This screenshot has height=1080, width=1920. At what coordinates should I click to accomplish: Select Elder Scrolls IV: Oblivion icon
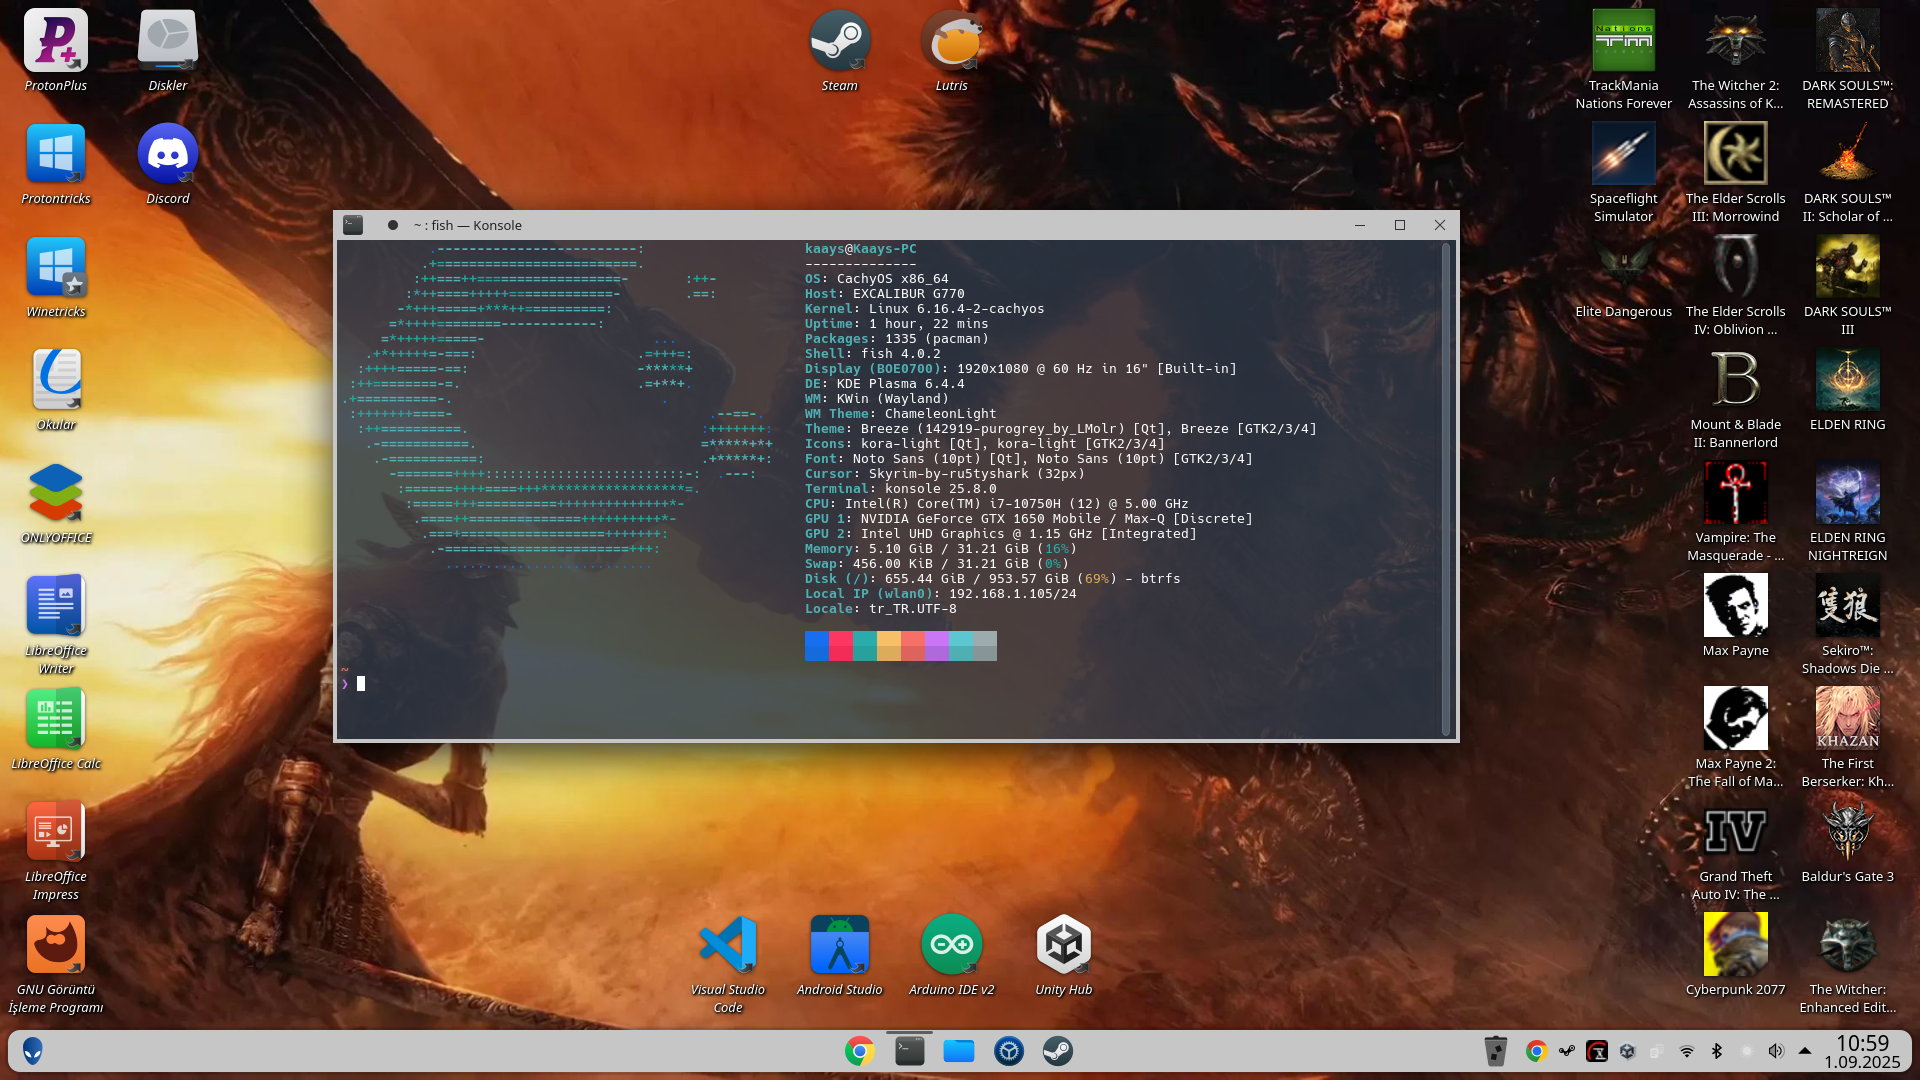pos(1735,268)
